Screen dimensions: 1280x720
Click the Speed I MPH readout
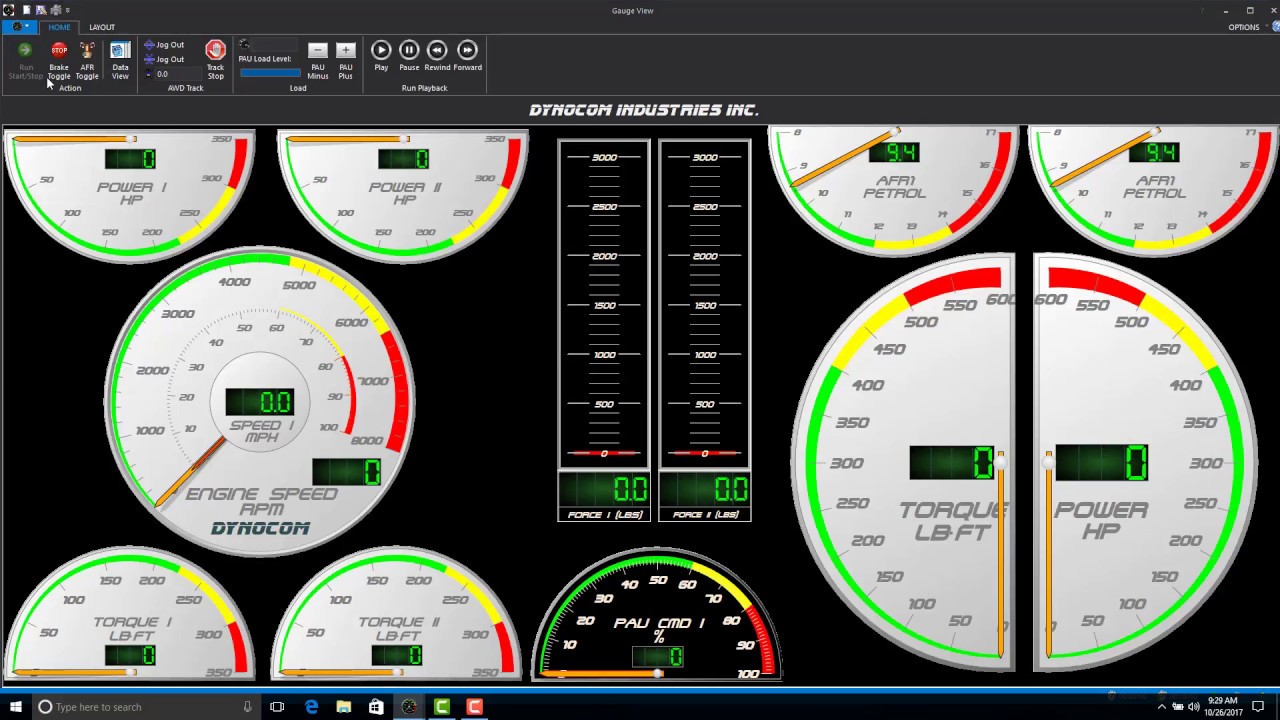(x=260, y=402)
